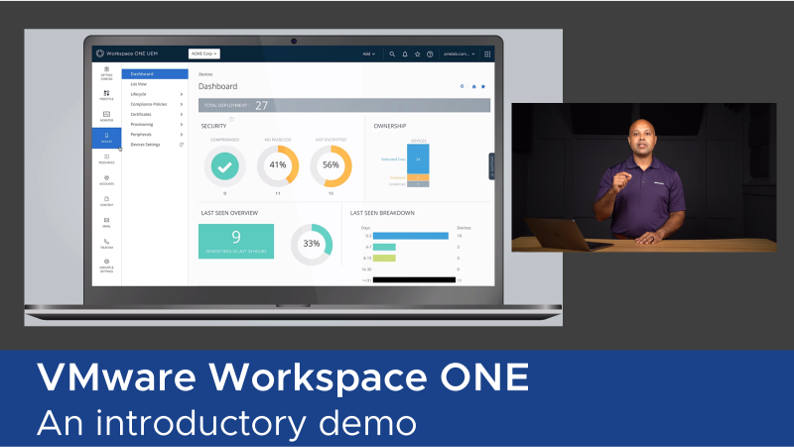Click the green 8-15 days bar

[x=384, y=258]
